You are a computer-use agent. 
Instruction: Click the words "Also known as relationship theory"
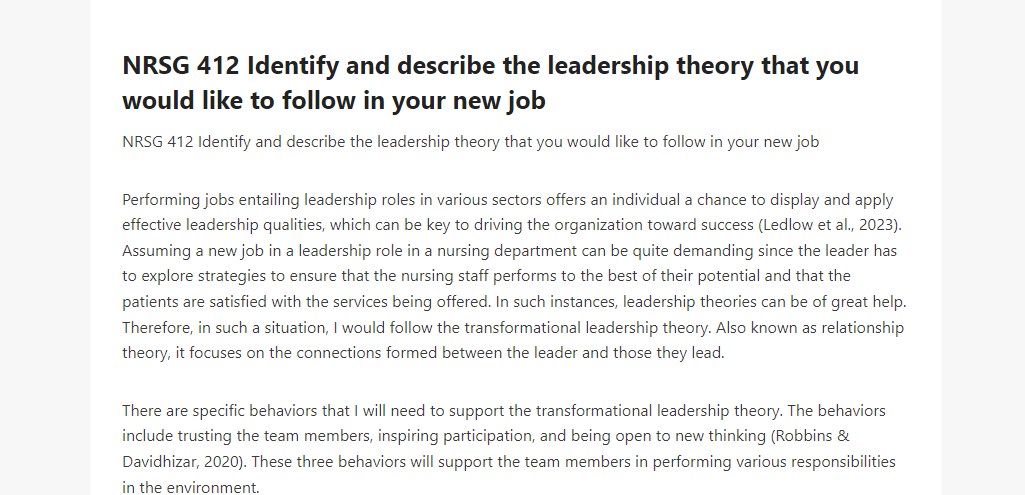tap(513, 340)
